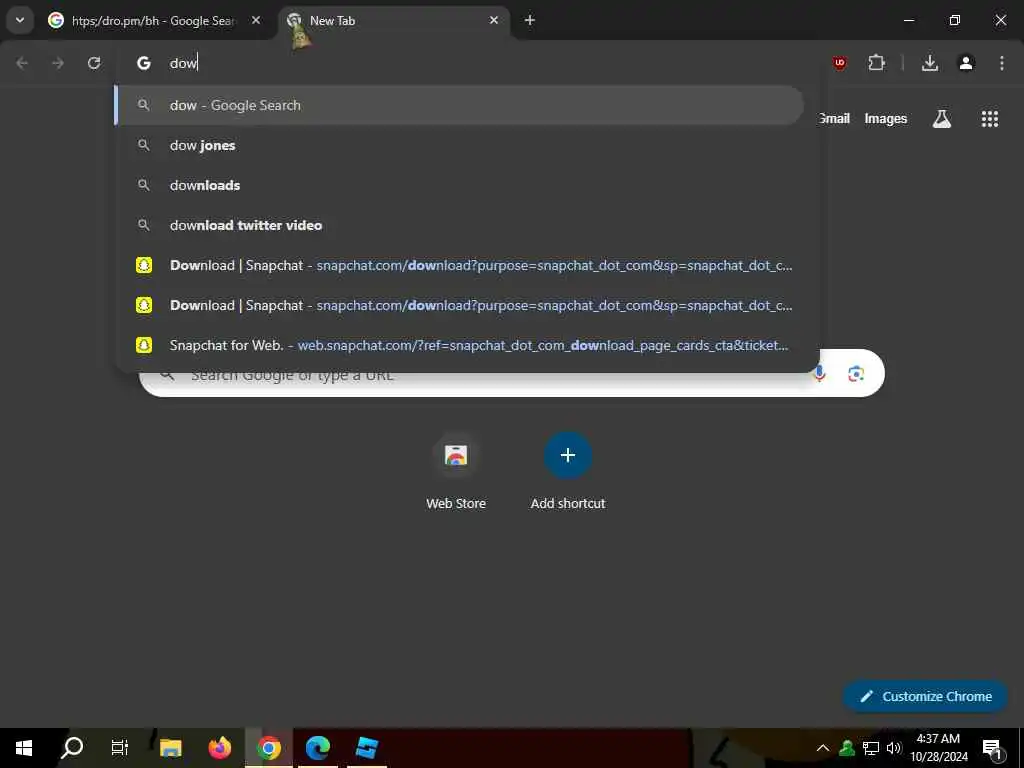Screen dimensions: 1024x768
Task: Start voice search with microphone icon
Action: point(819,374)
